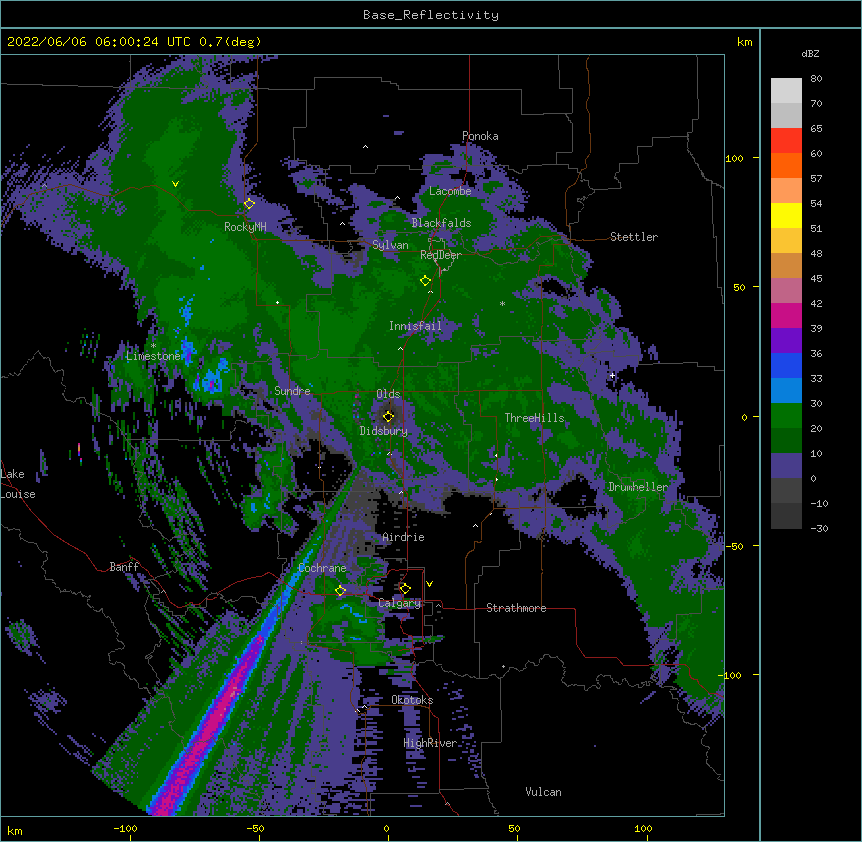Screen dimensions: 862x842
Task: Click the Sylvan label
Action: pyautogui.click(x=390, y=245)
